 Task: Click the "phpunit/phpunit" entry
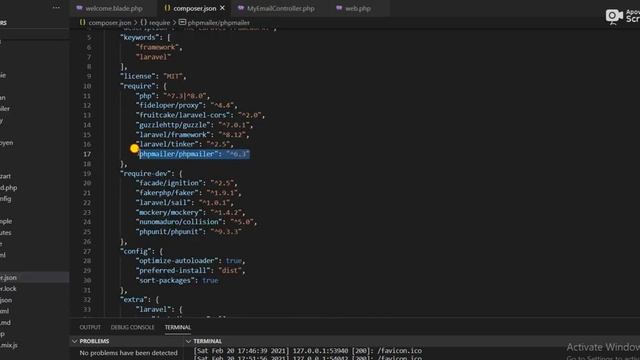(x=189, y=231)
